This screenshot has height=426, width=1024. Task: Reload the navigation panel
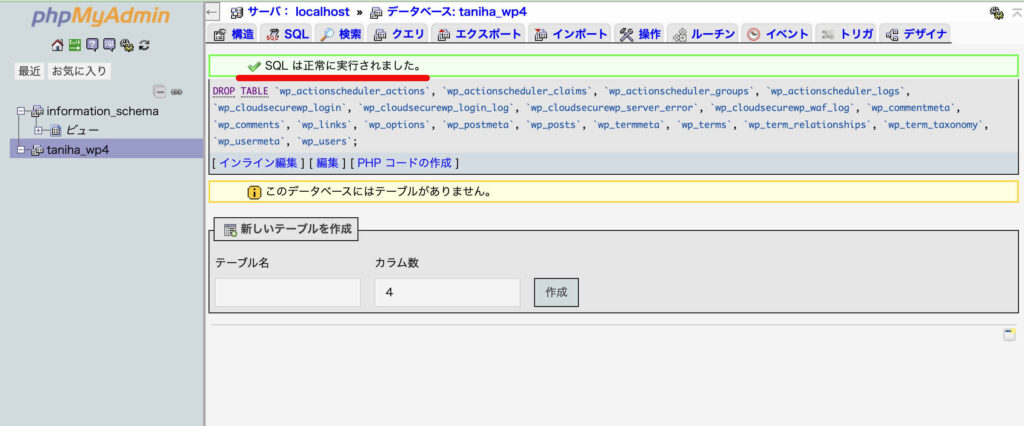tap(144, 45)
